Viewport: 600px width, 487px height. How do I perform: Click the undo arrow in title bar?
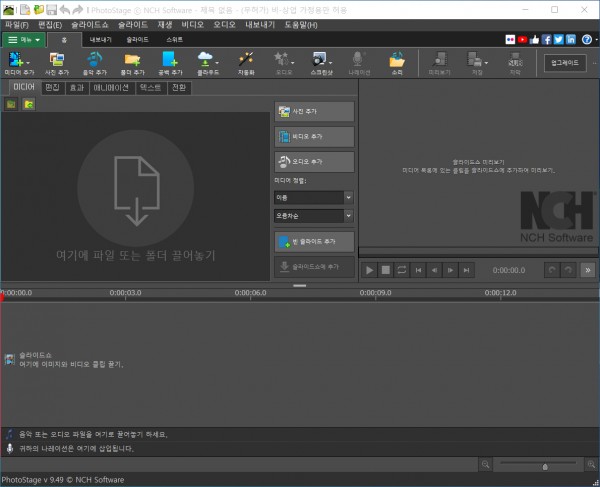[64, 10]
